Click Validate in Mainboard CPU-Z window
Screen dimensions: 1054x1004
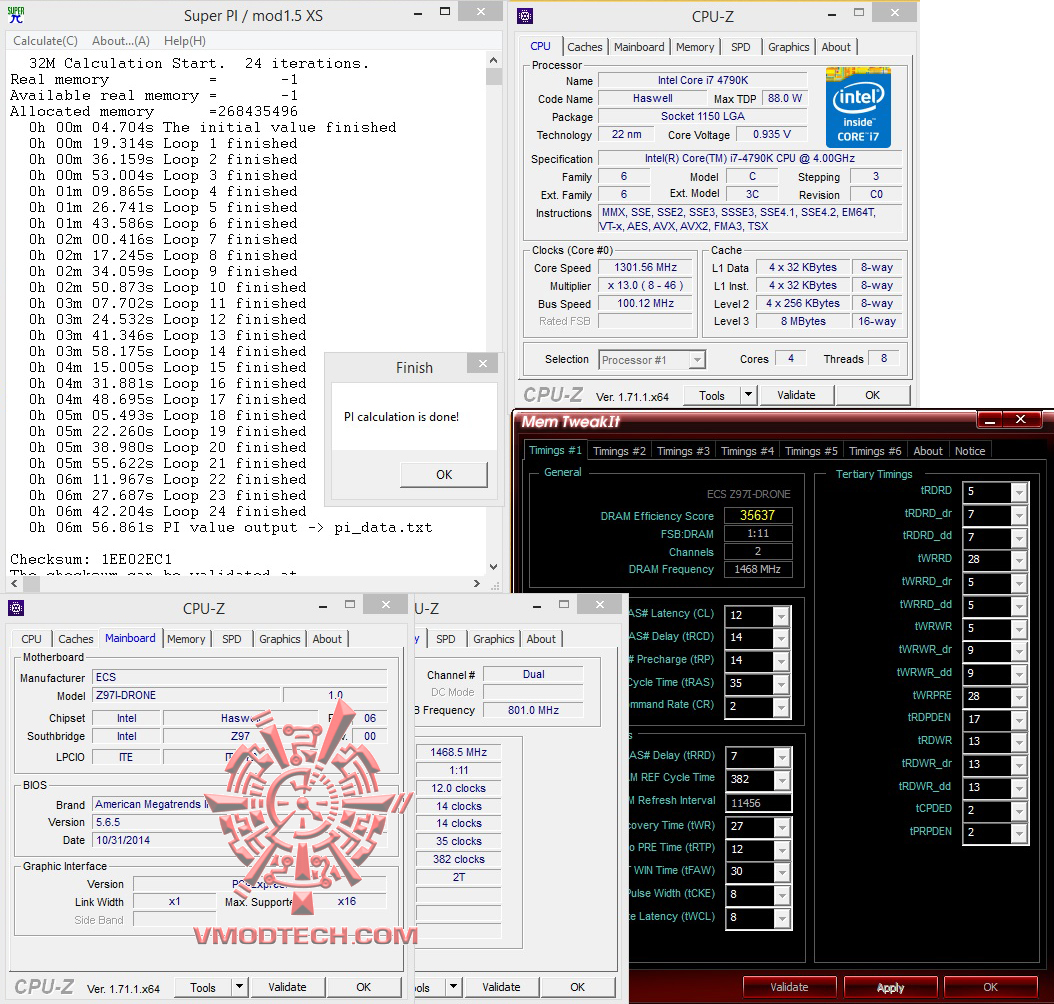coord(287,987)
